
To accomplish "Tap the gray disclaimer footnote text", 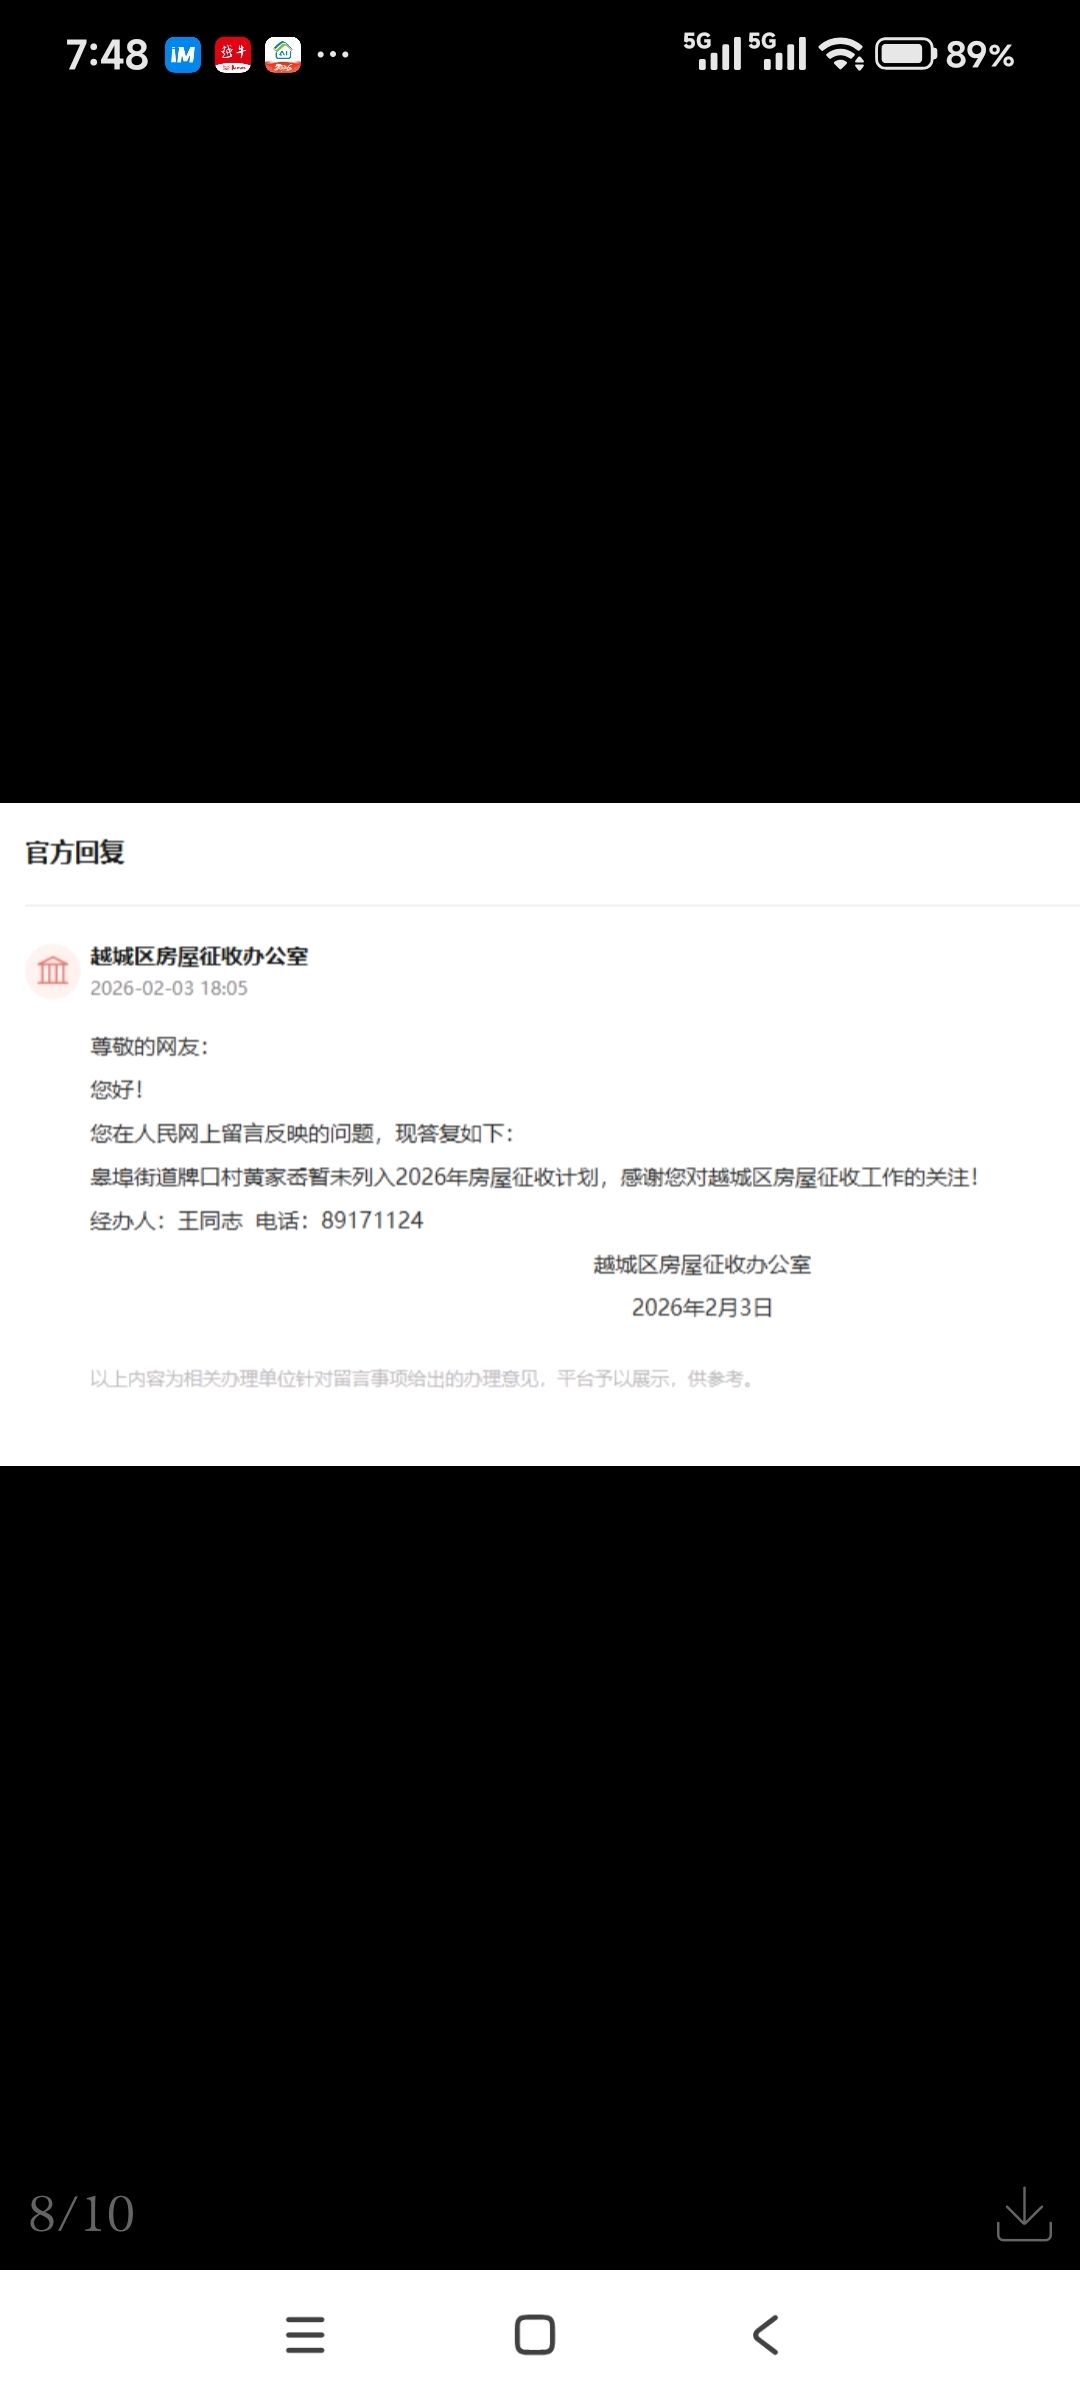I will 421,1379.
